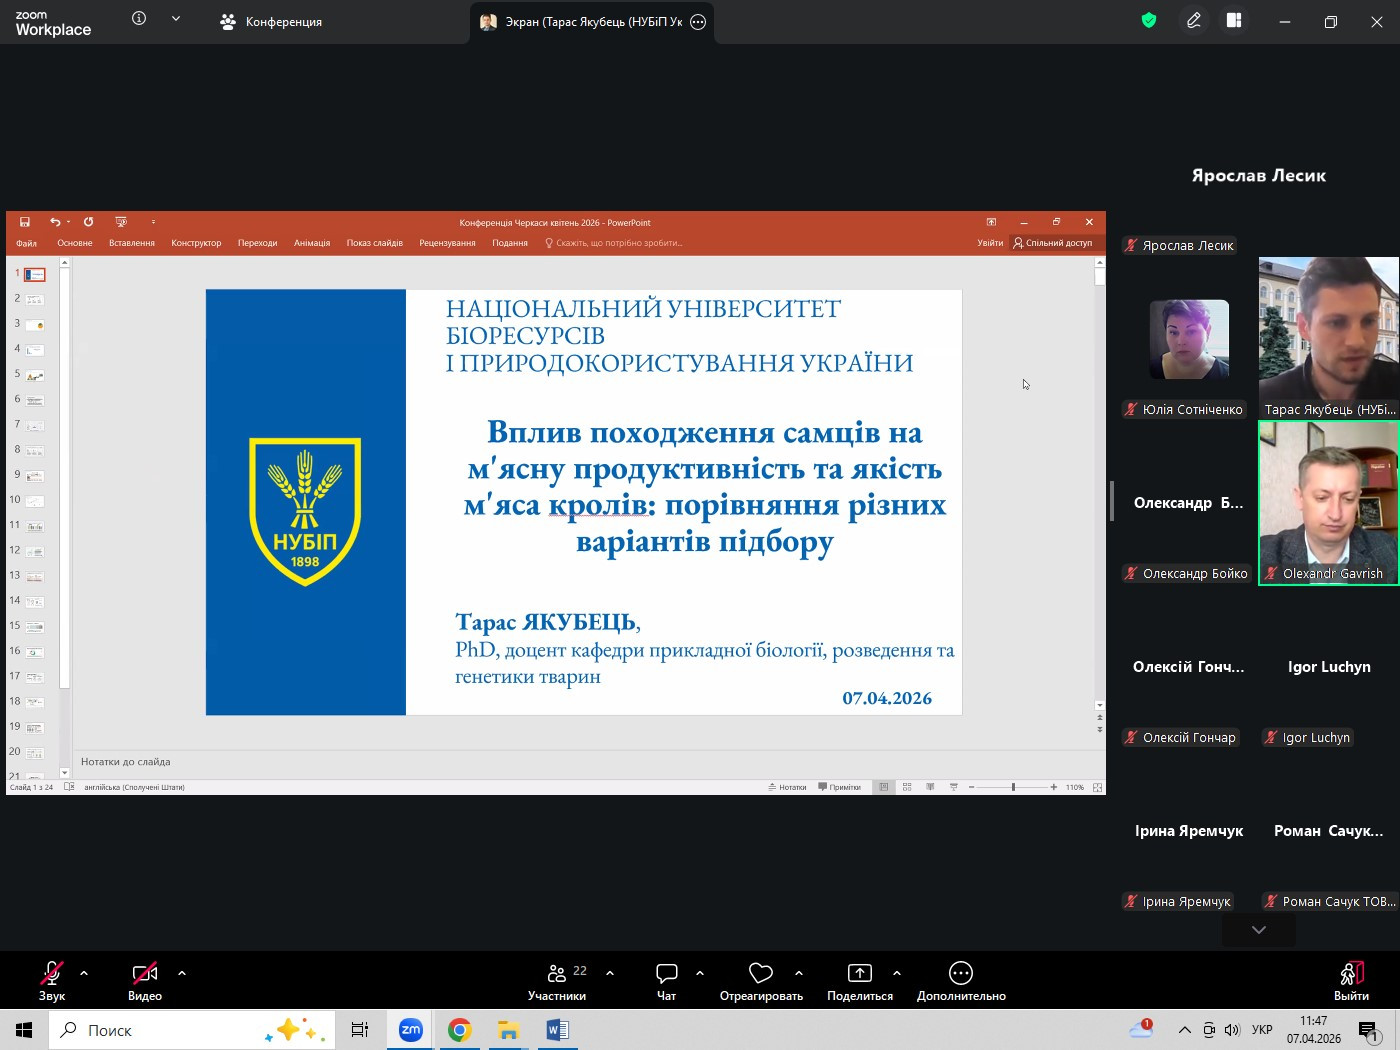Open Google Chrome from the taskbar
The image size is (1400, 1050).
coord(459,1030)
